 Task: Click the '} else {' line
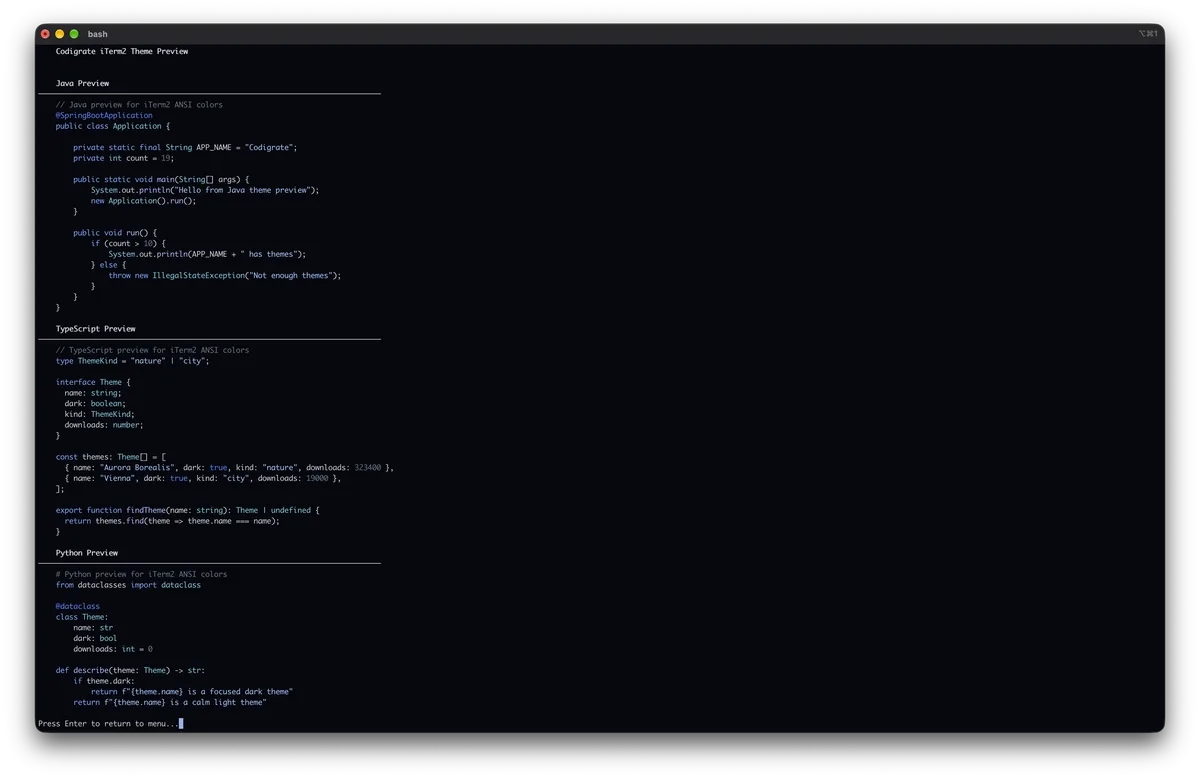(109, 265)
